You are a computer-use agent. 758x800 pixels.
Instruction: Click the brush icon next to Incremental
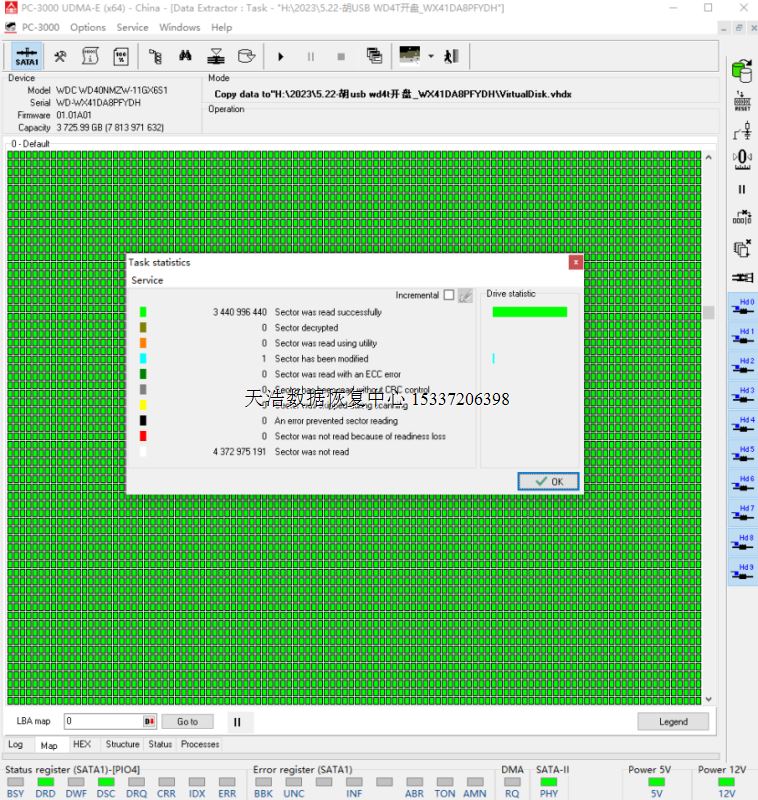[x=465, y=295]
